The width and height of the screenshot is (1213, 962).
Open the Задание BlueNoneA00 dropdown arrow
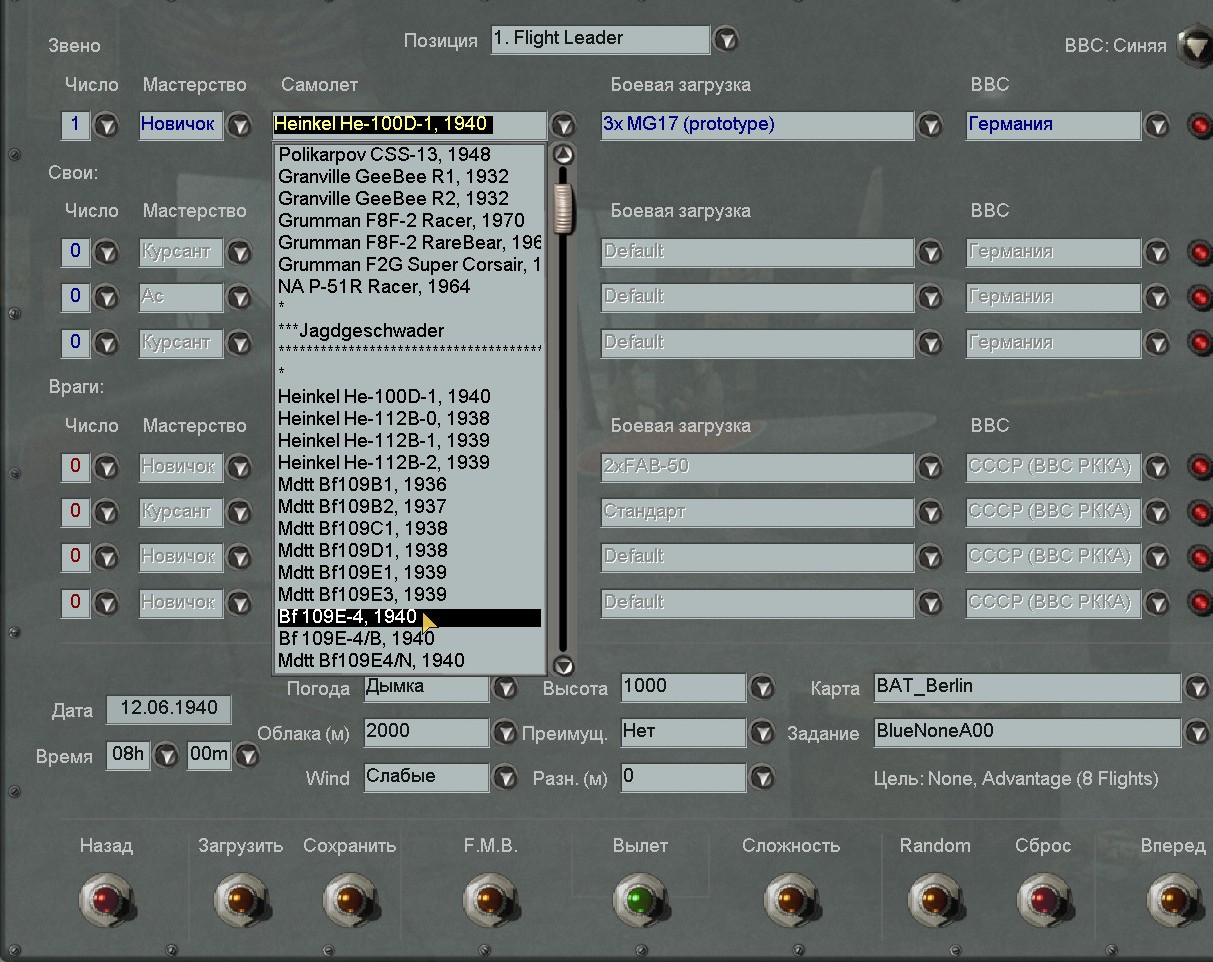(x=1198, y=733)
